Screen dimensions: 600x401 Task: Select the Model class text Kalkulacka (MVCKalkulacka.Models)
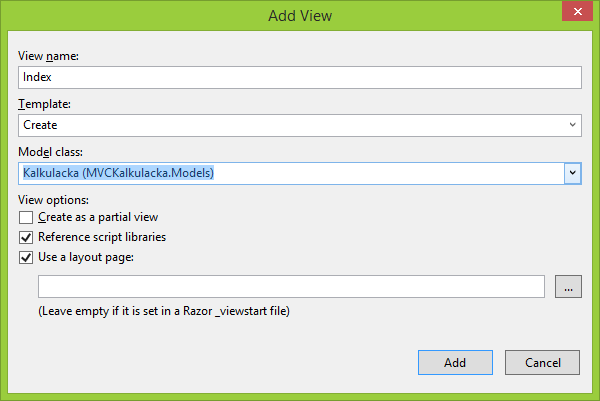click(x=118, y=173)
